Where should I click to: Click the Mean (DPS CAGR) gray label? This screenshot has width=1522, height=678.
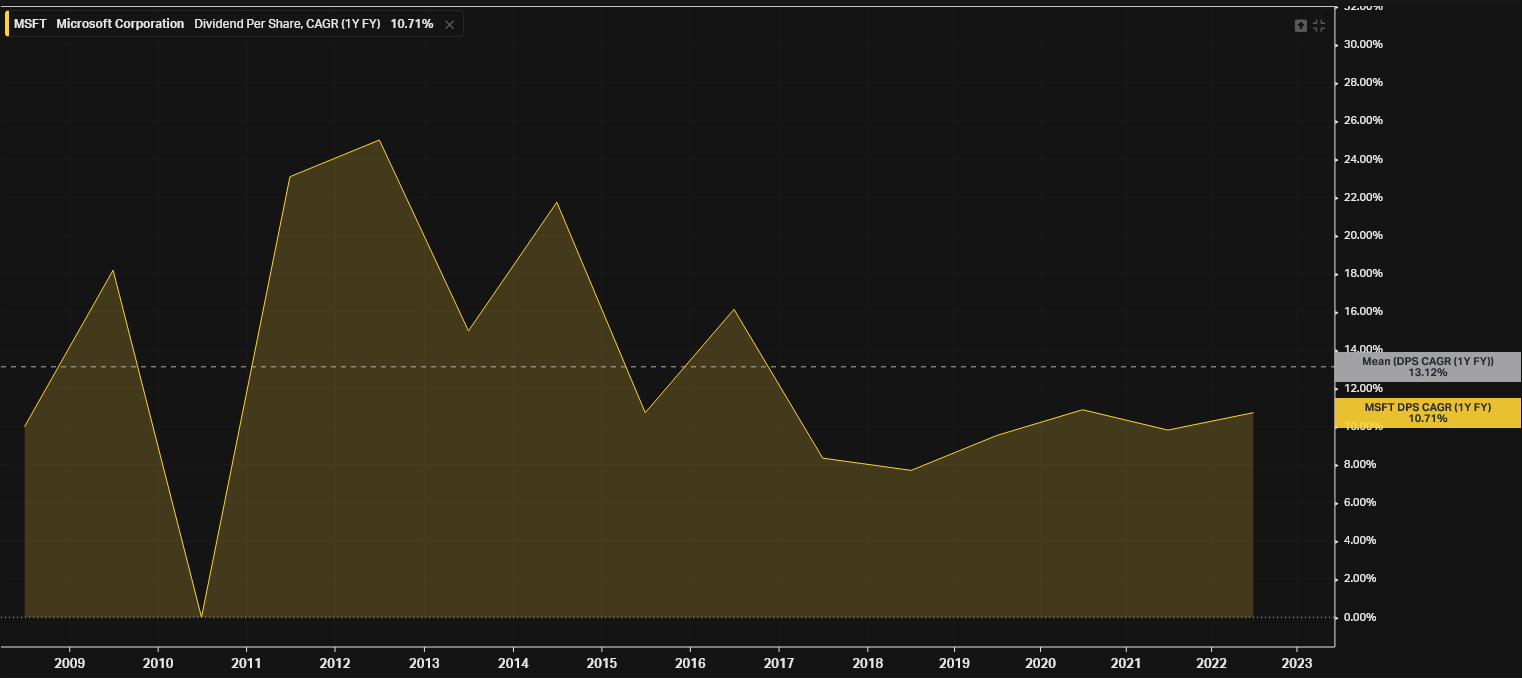pyautogui.click(x=1427, y=367)
